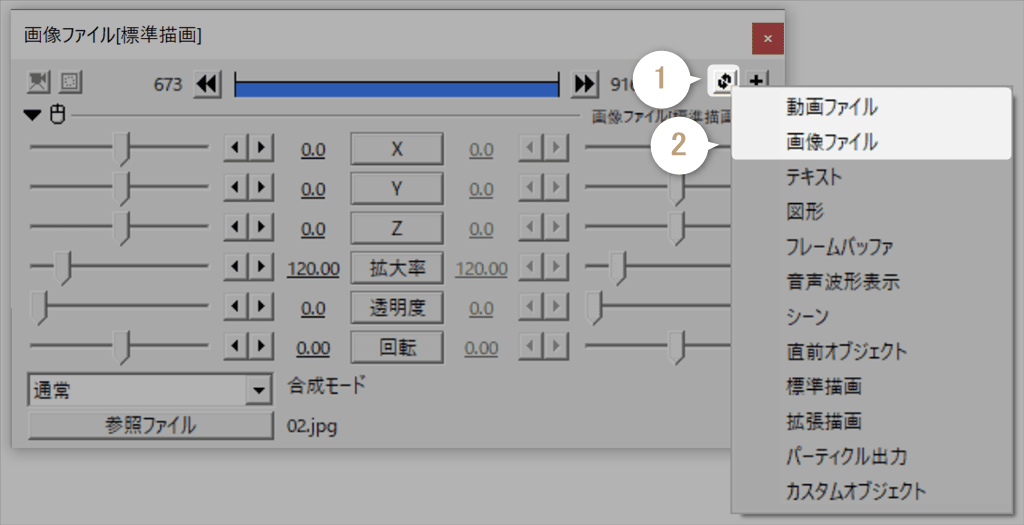
Task: Click the Y movement button
Action: (397, 189)
